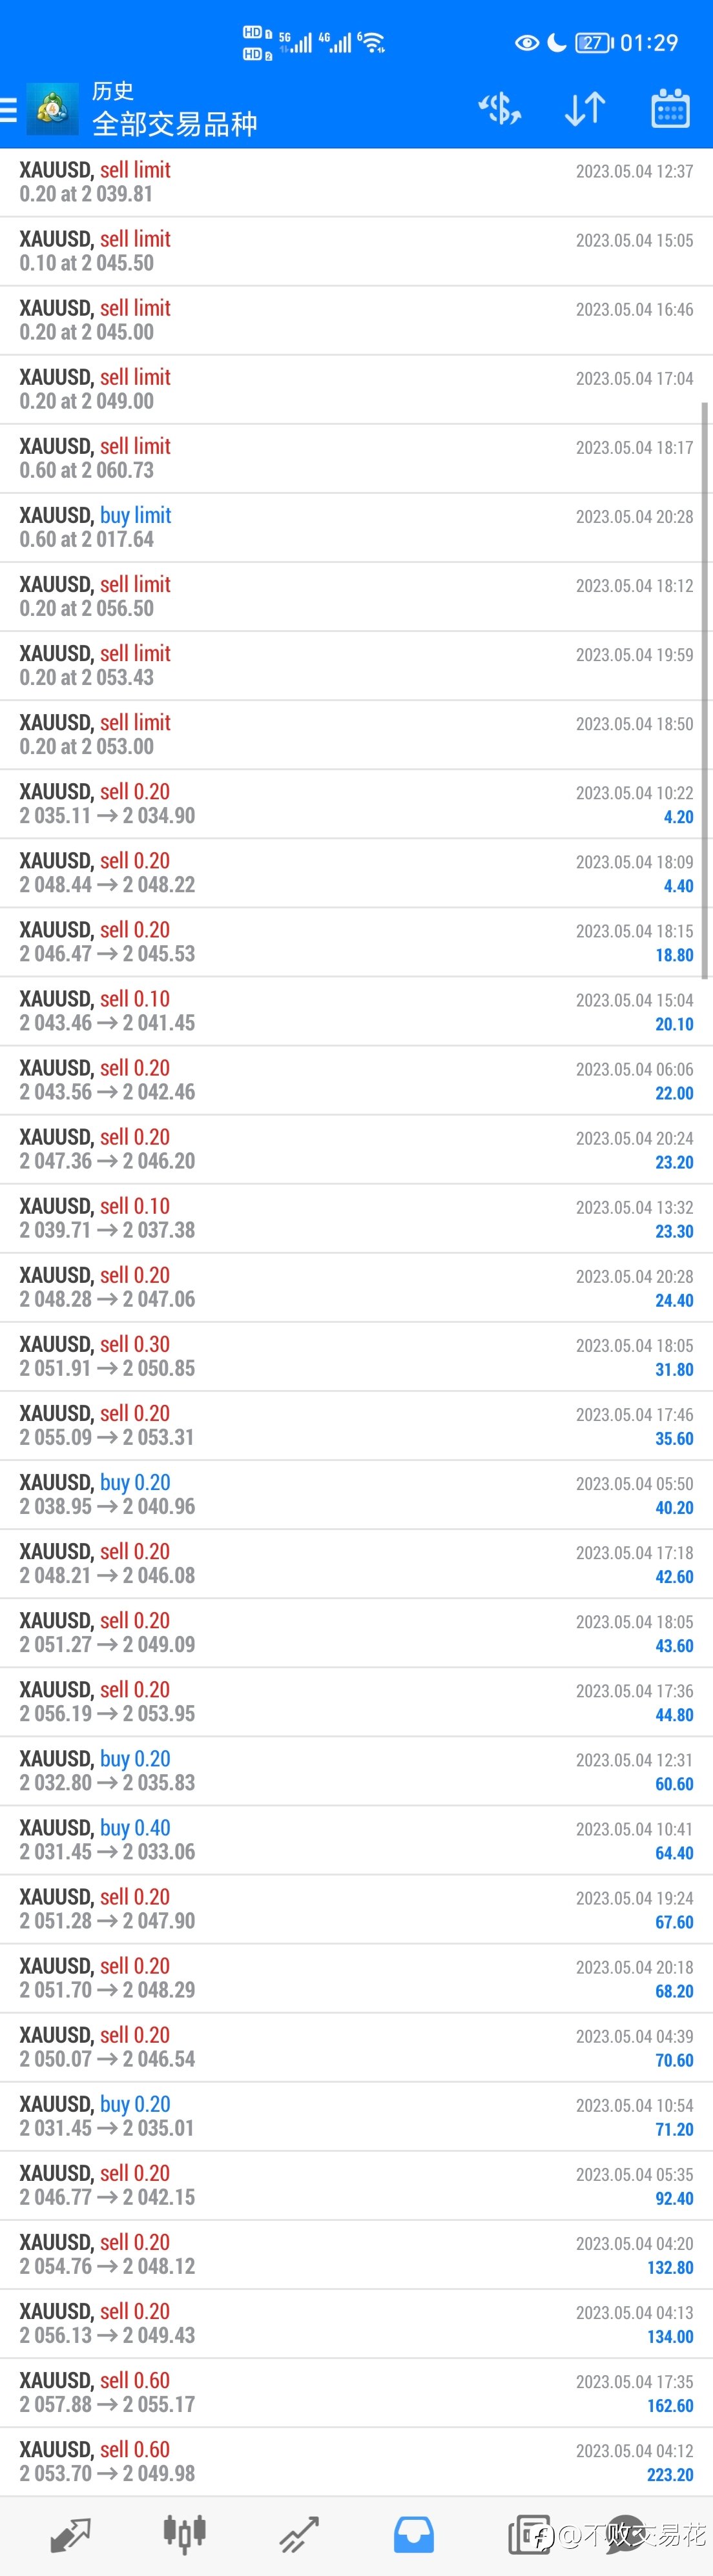Open the sell limit order at 2 039.81
Image resolution: width=713 pixels, height=2576 pixels.
click(356, 182)
